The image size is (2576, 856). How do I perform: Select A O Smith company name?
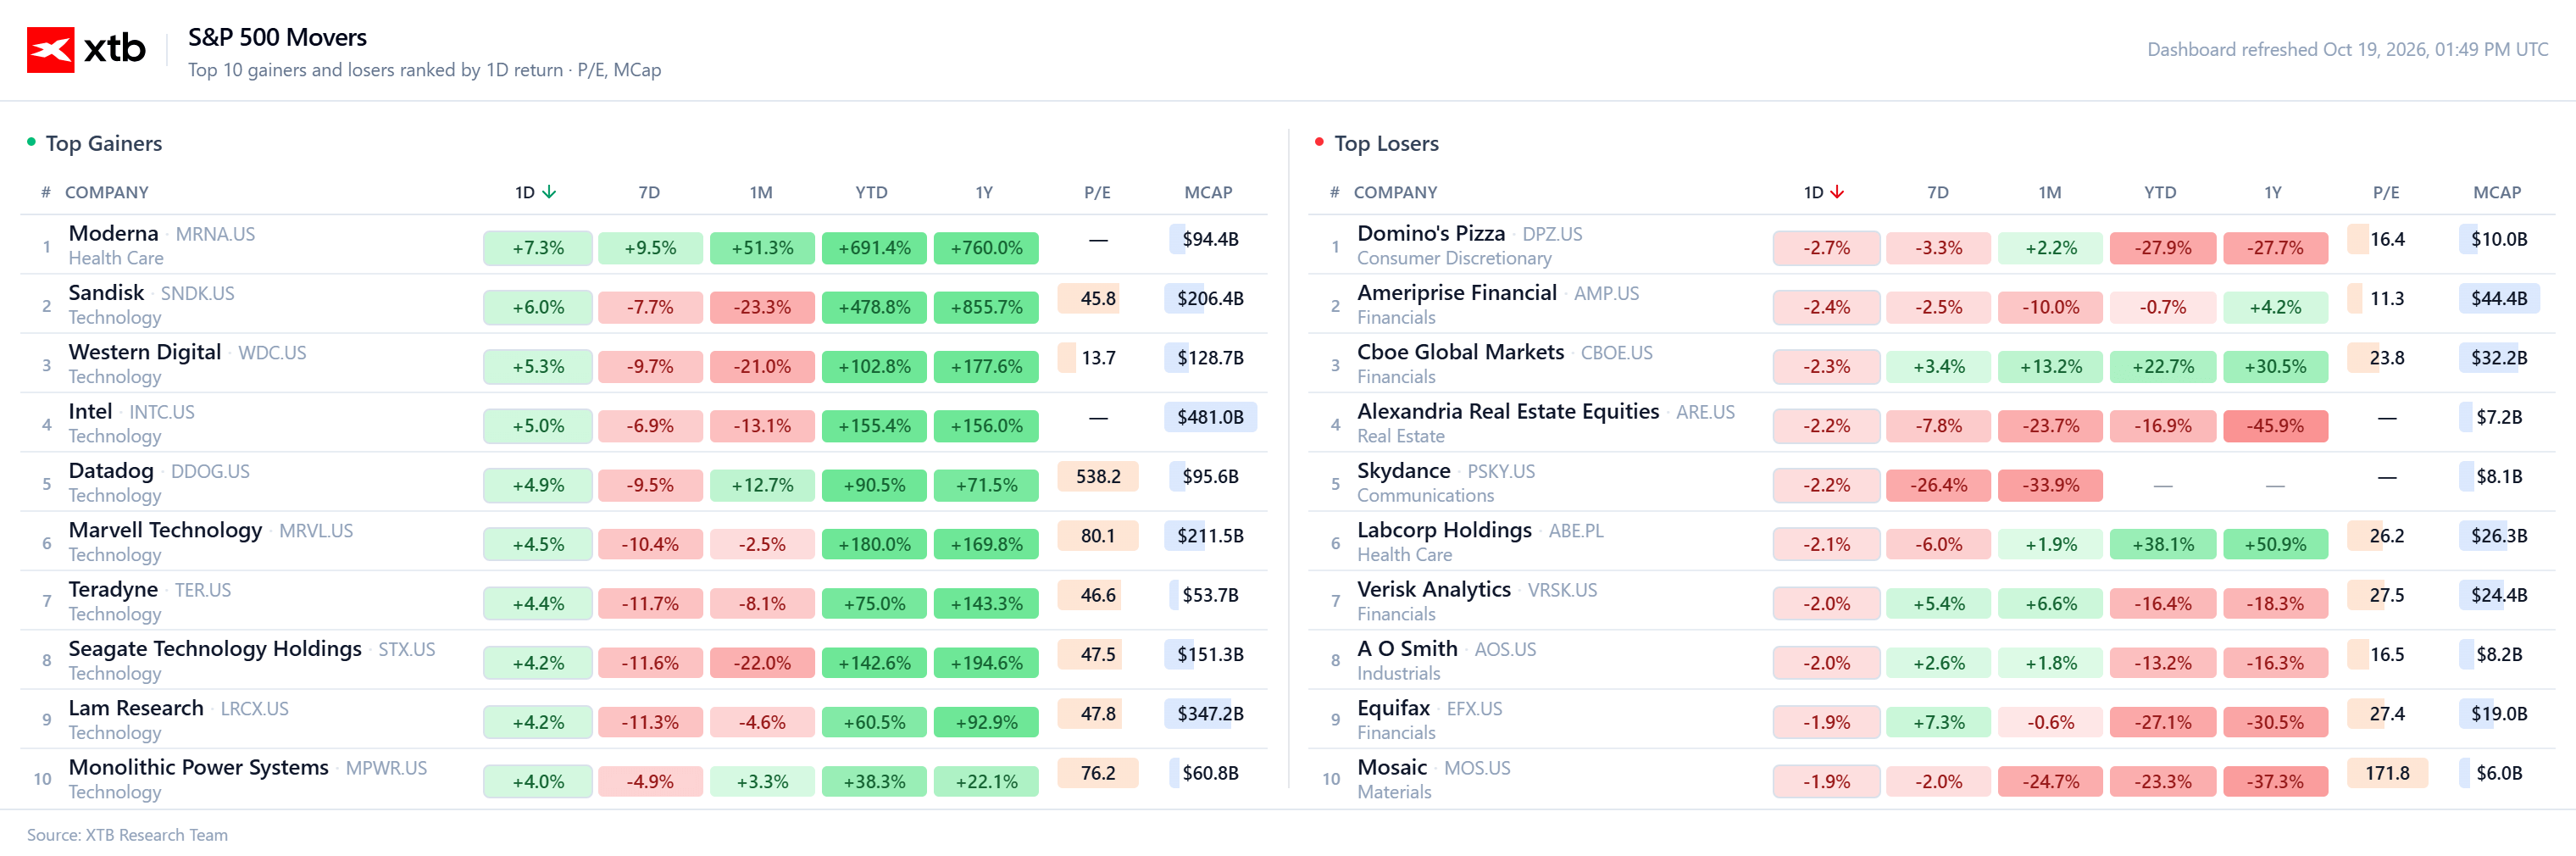(x=1407, y=648)
